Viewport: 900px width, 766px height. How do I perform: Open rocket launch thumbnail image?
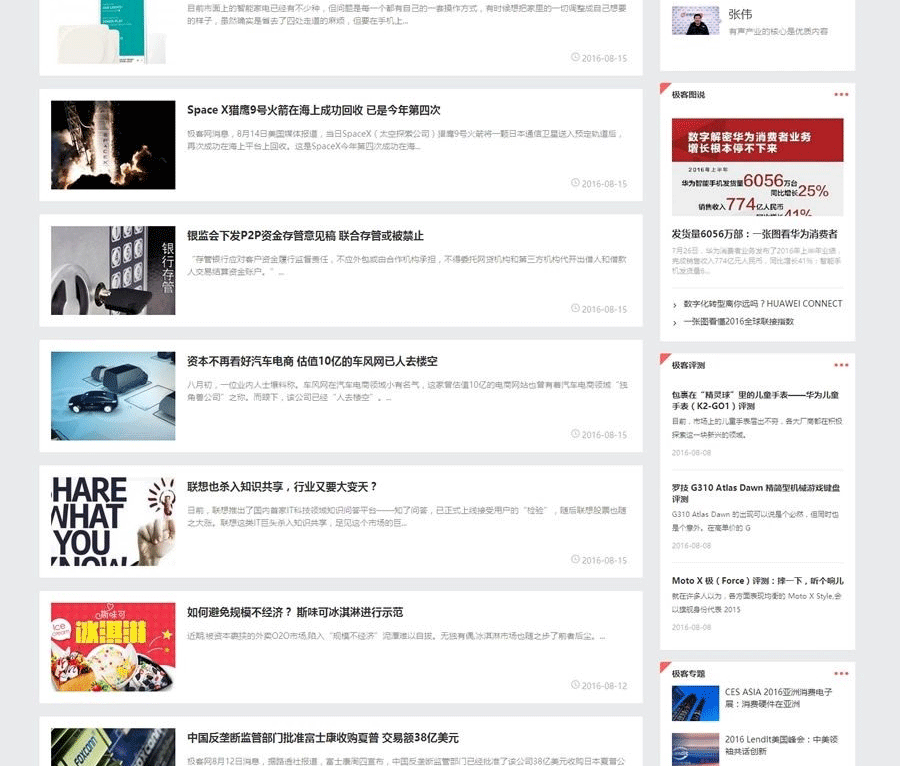[113, 145]
